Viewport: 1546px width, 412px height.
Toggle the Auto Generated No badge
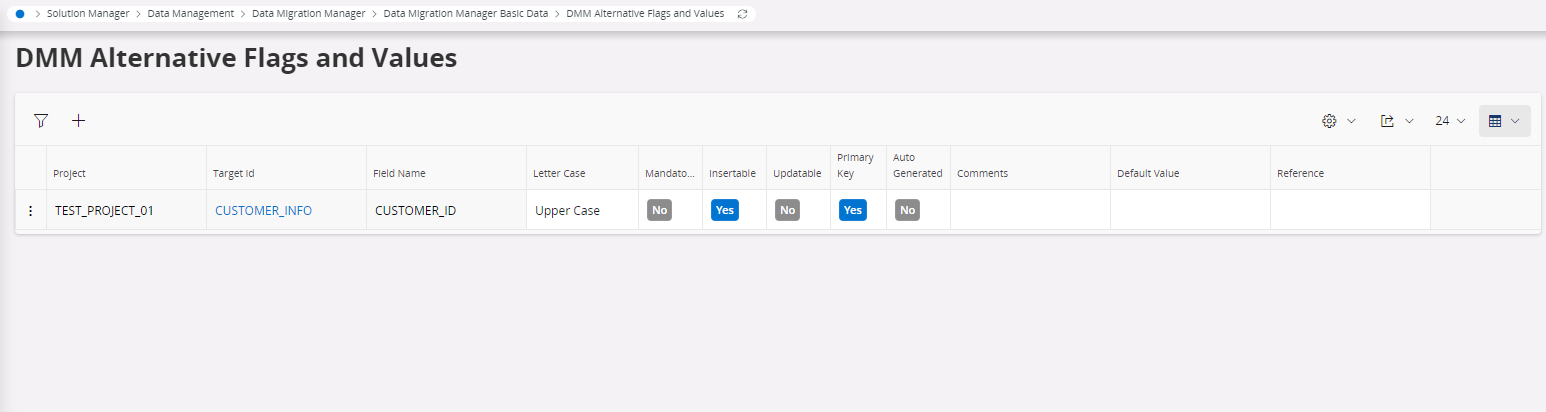907,210
